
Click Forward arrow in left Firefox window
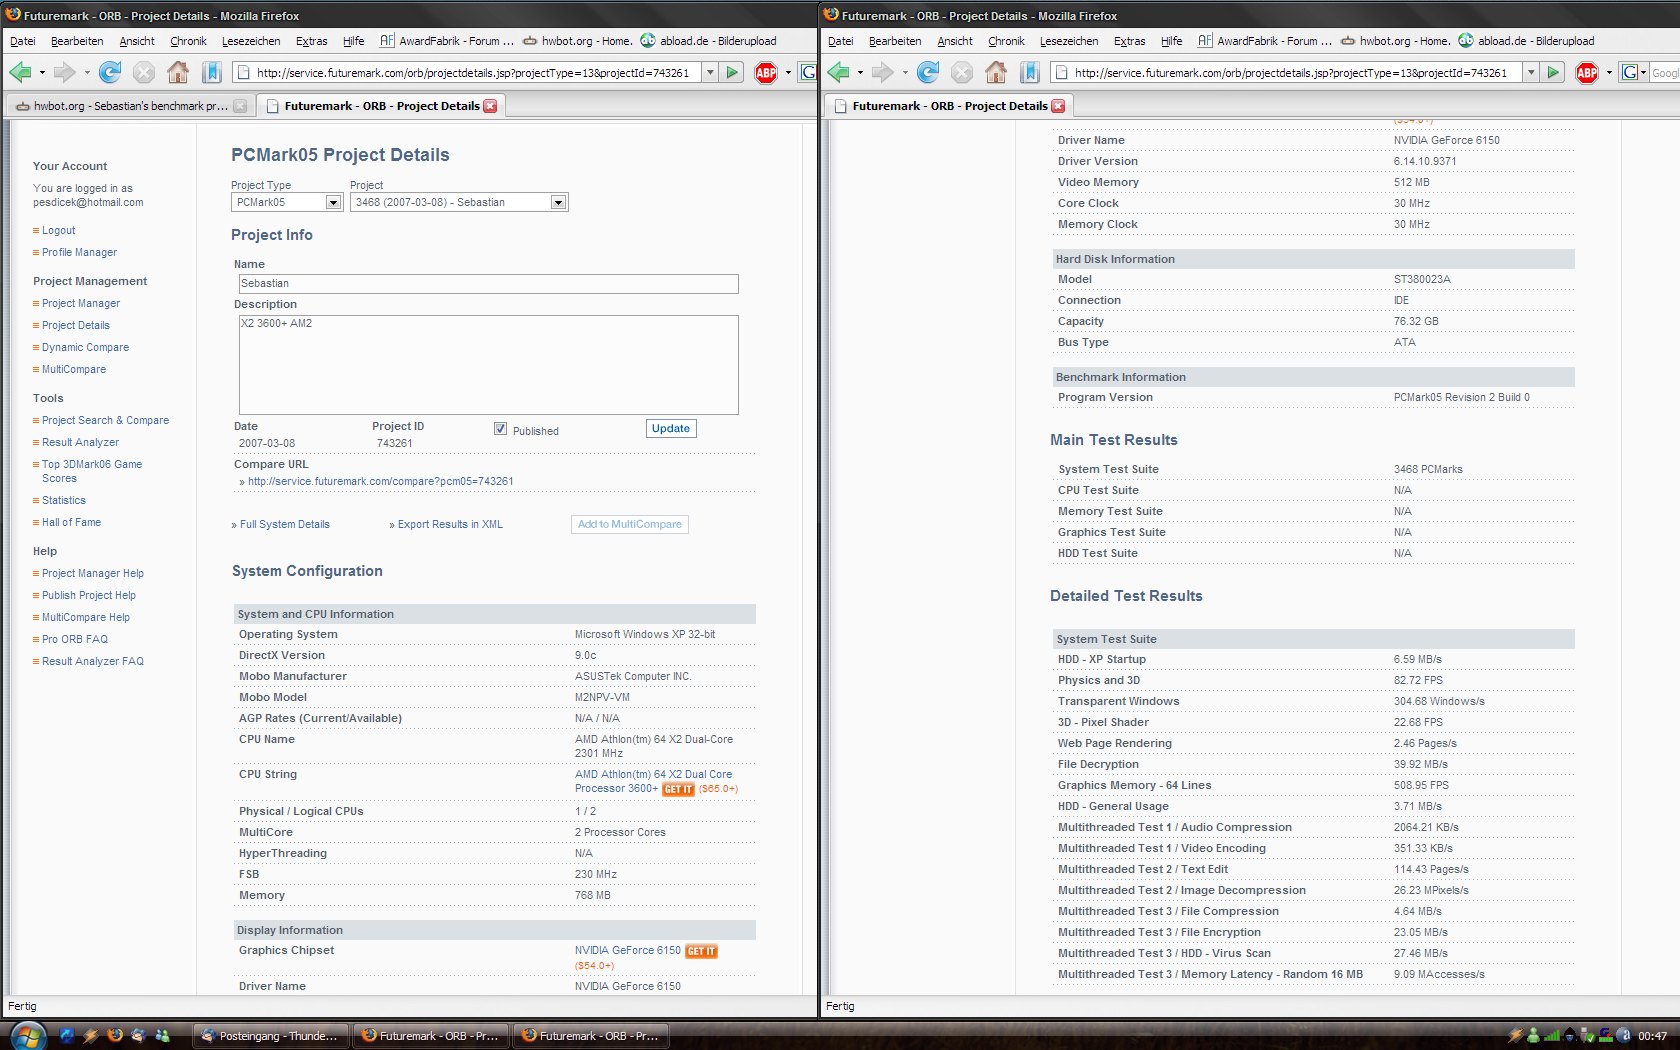point(64,72)
